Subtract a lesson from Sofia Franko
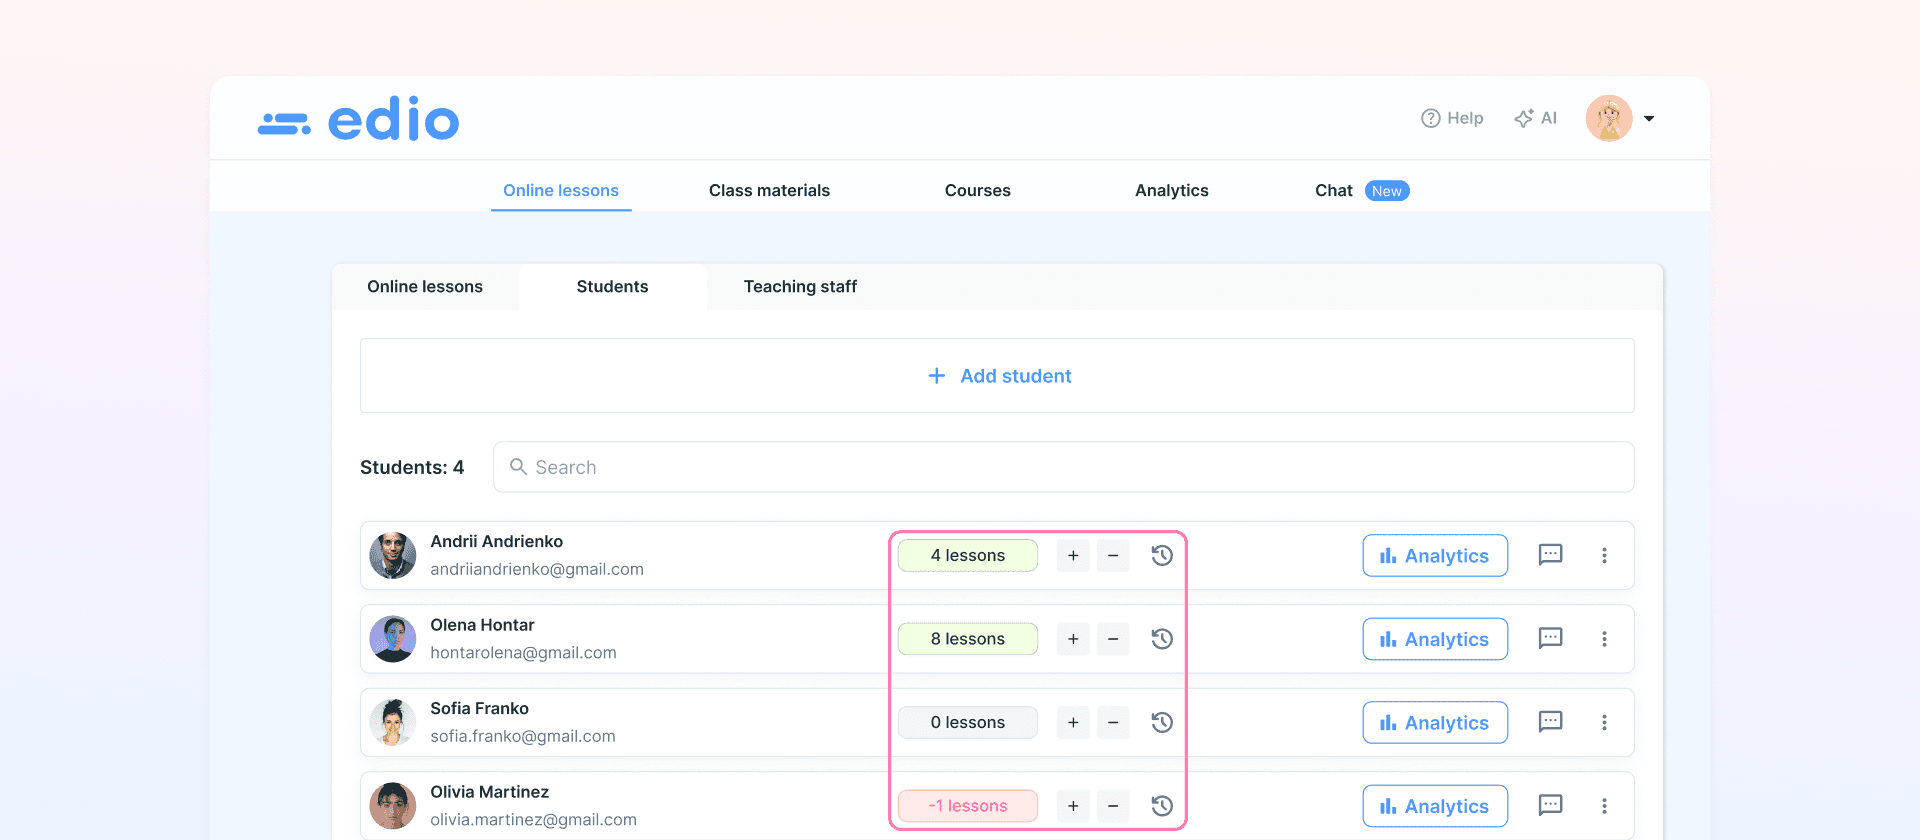Screen dimensions: 1920x840 point(1113,722)
